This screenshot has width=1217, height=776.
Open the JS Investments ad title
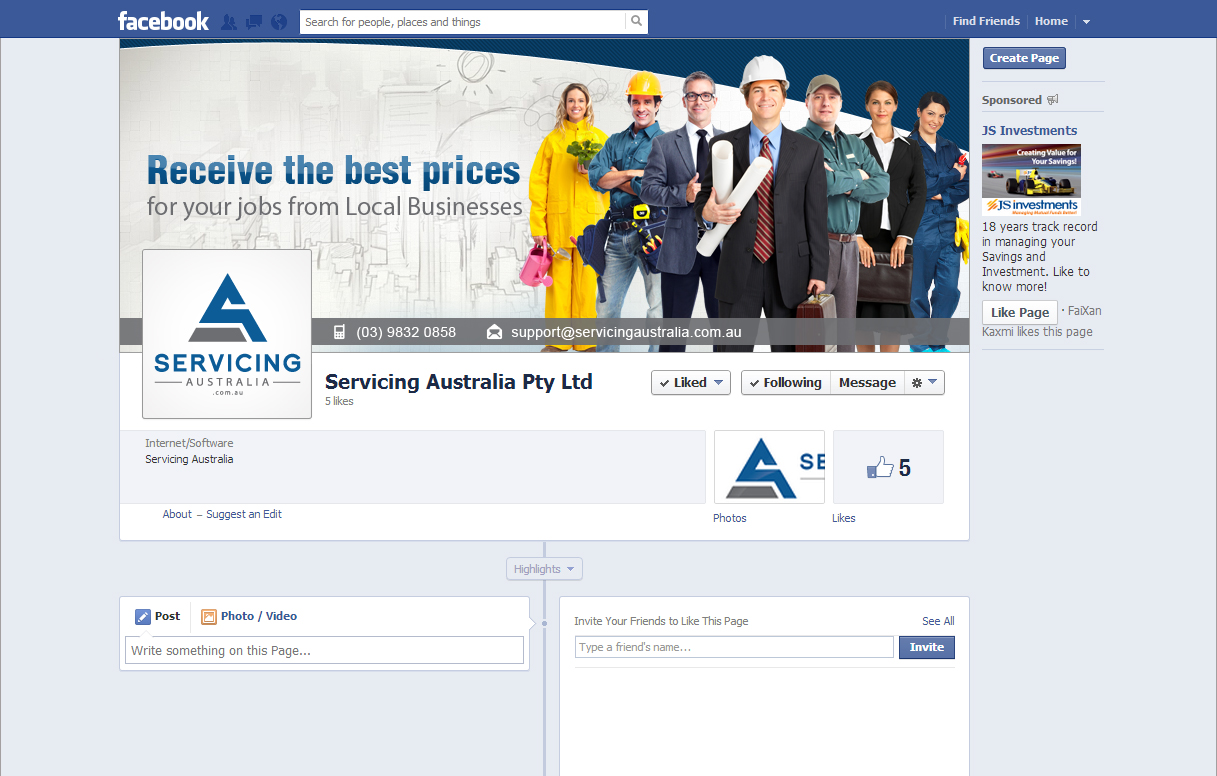click(x=1029, y=130)
